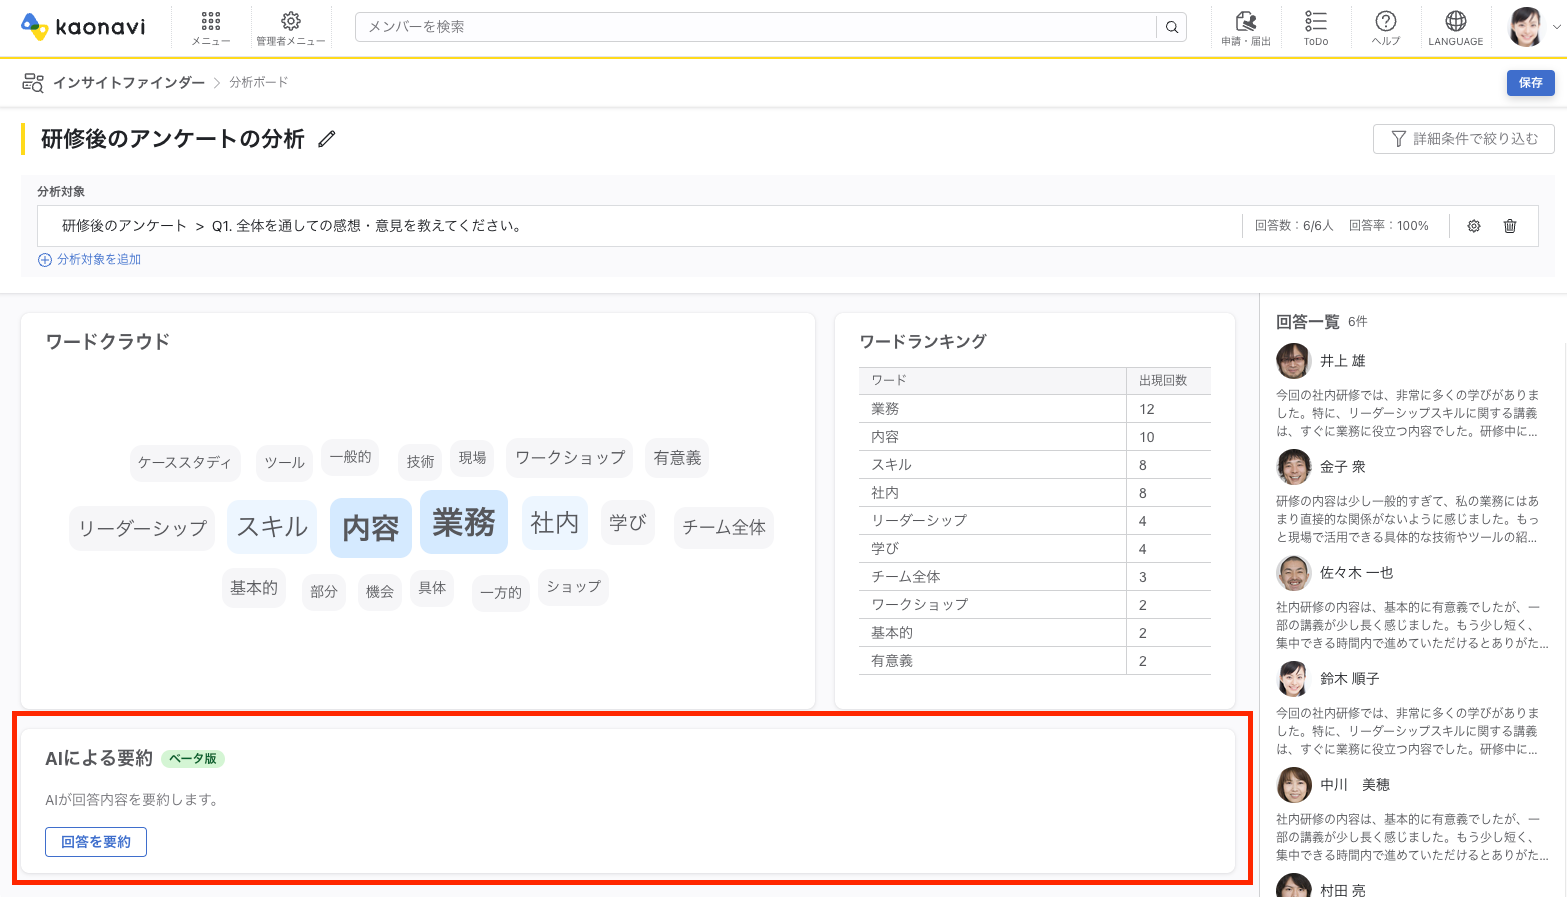Delete analysis target with trash icon

click(x=1509, y=226)
